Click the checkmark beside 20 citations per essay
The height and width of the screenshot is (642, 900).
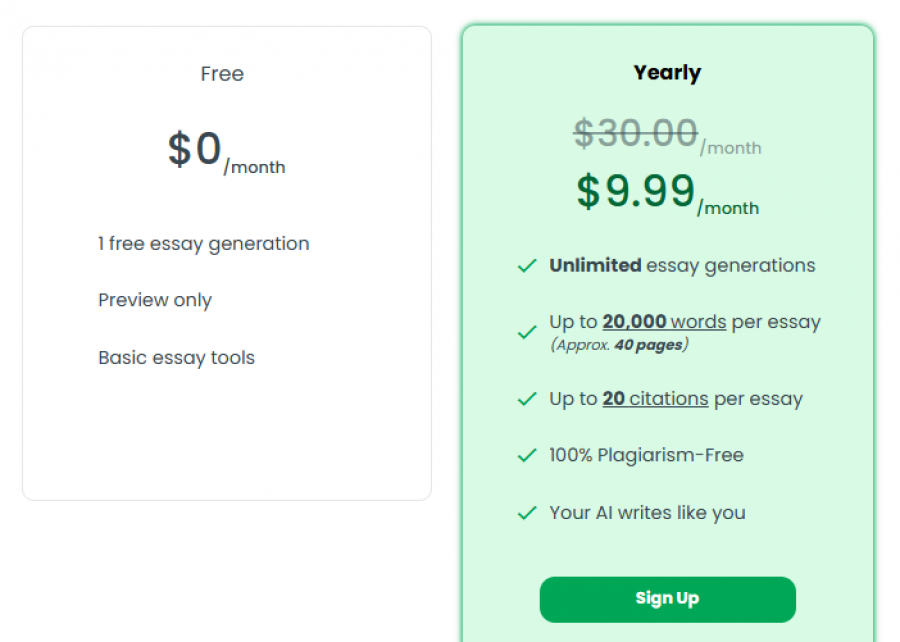pos(527,399)
